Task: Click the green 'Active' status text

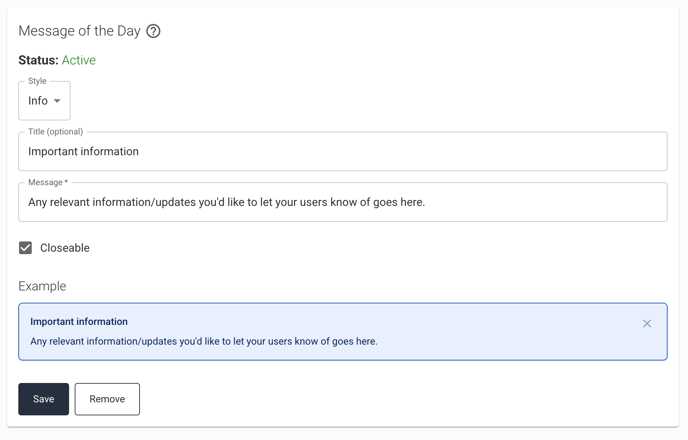Action: coord(79,60)
